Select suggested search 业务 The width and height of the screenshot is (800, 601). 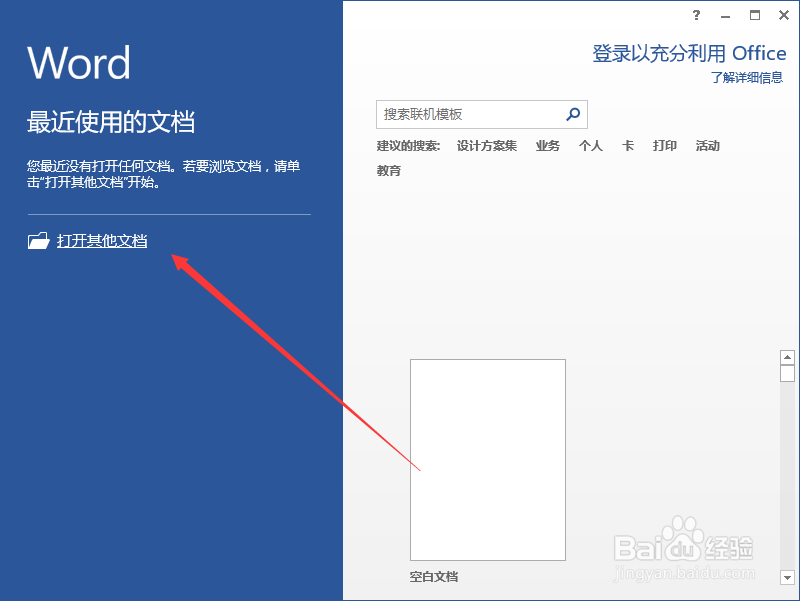coord(547,146)
